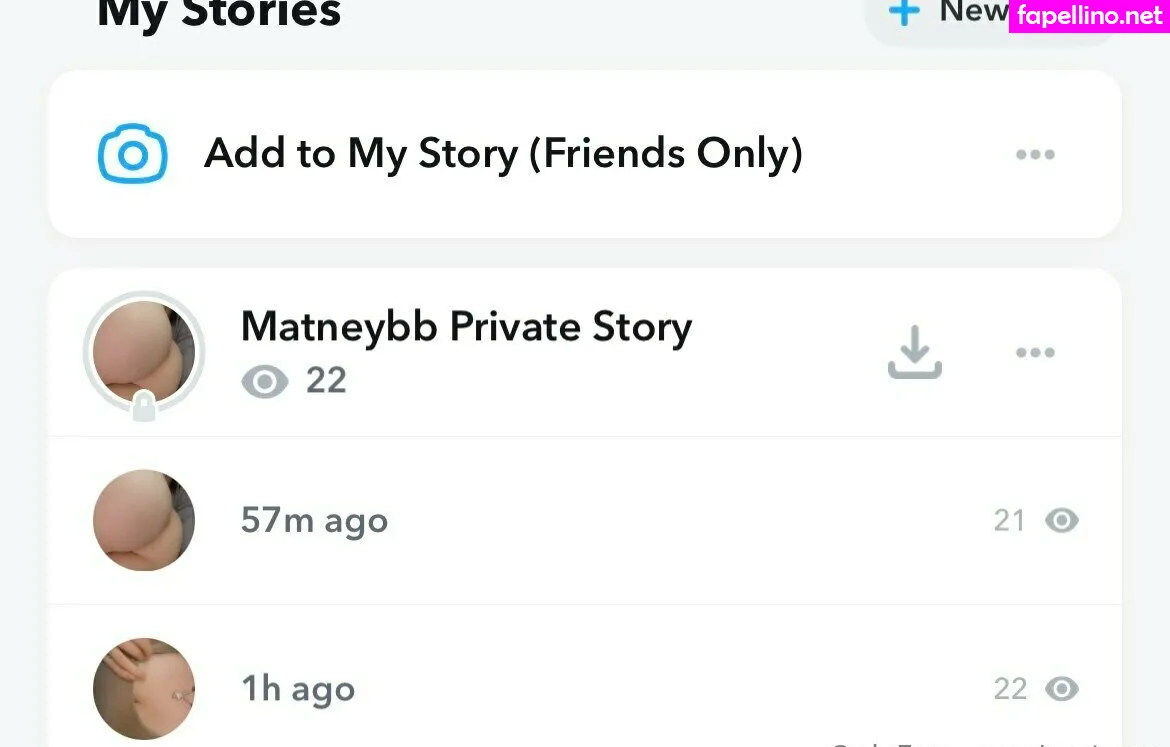Toggle view count visibility on the 1h snap
This screenshot has height=747, width=1170.
tap(1062, 688)
